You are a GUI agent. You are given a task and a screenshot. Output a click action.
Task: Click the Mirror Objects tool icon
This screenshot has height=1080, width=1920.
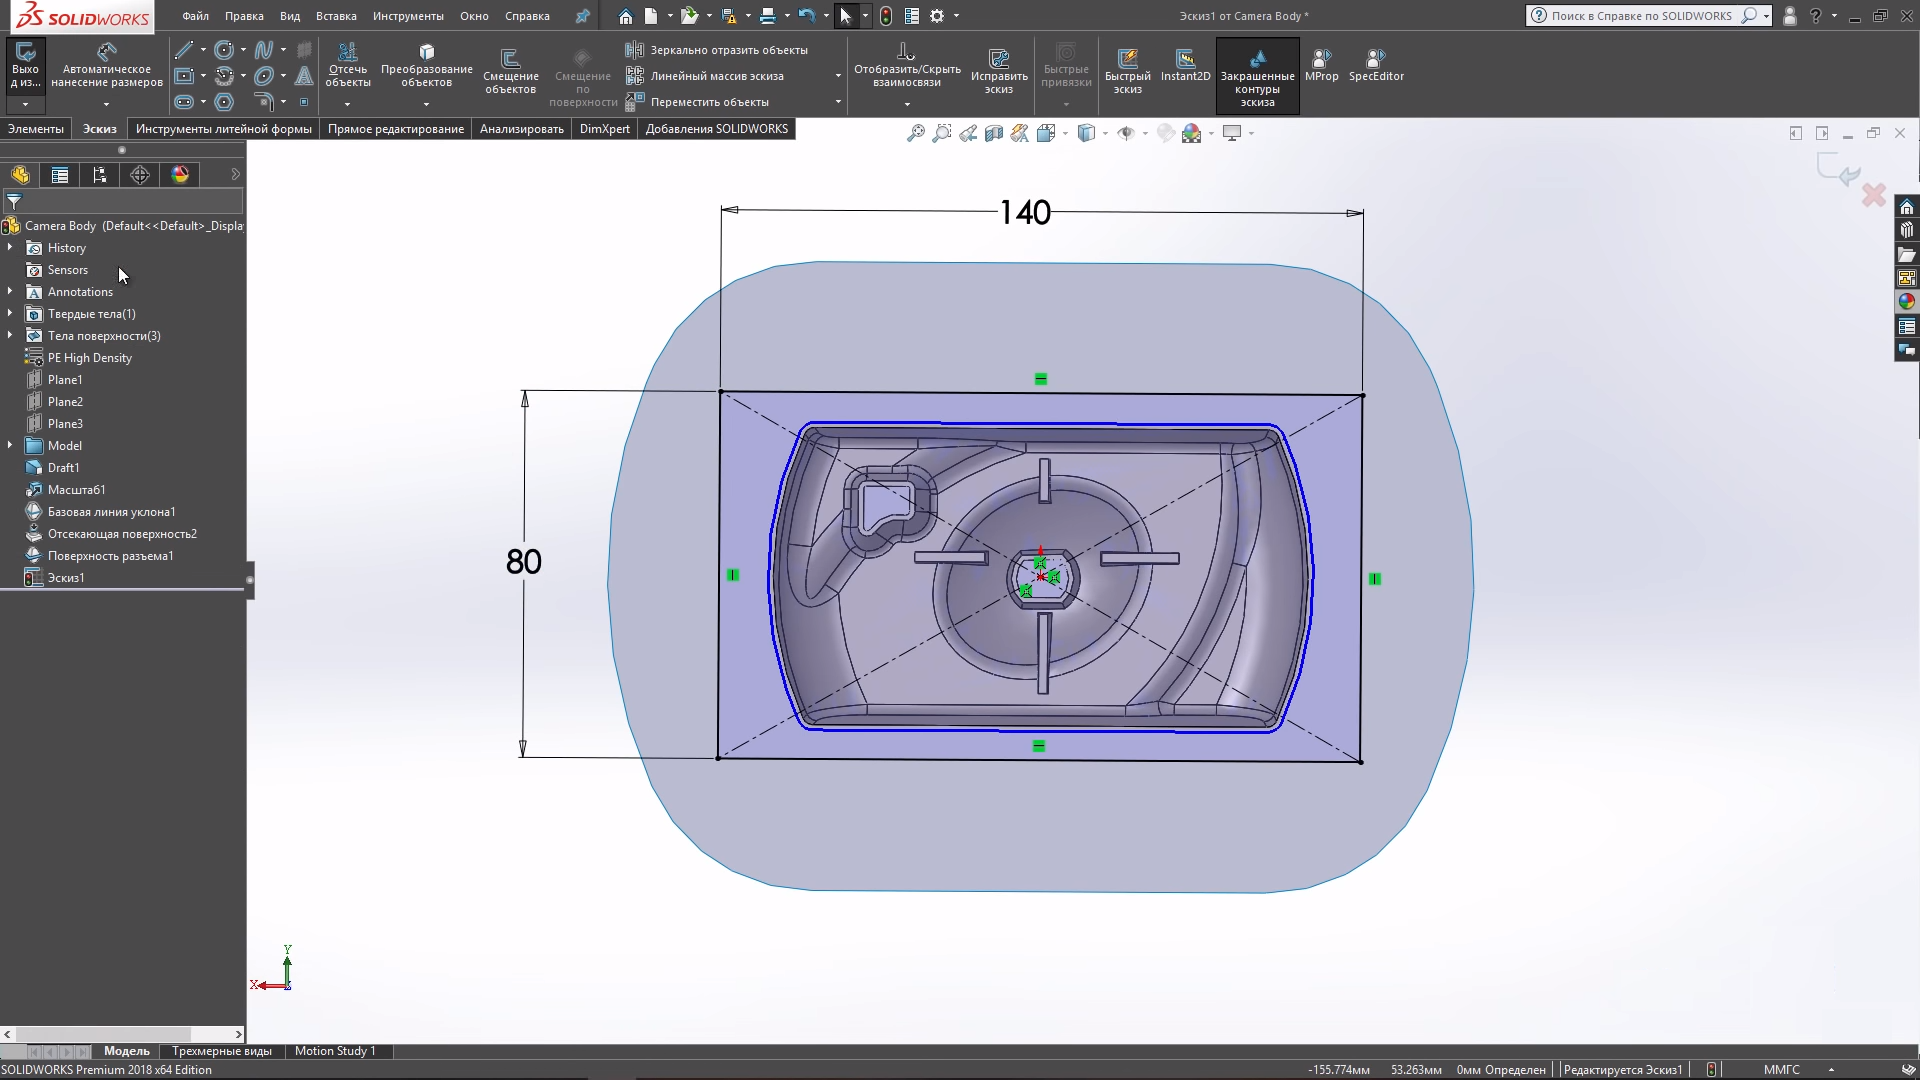[x=634, y=49]
